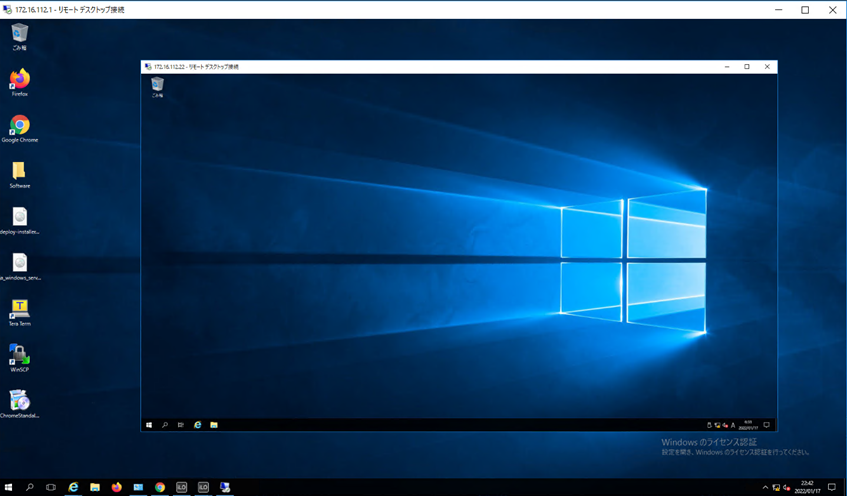Select the Tera Term desktop shortcut
This screenshot has width=847, height=496.
pos(19,312)
